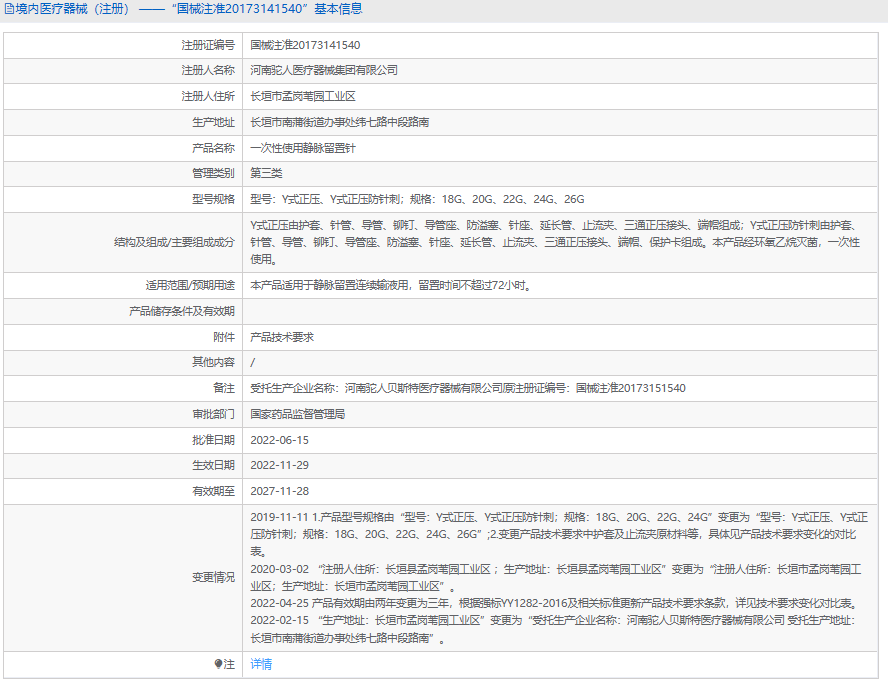Click the 产品储存条件及有效期 label
The width and height of the screenshot is (888, 687).
tap(182, 311)
